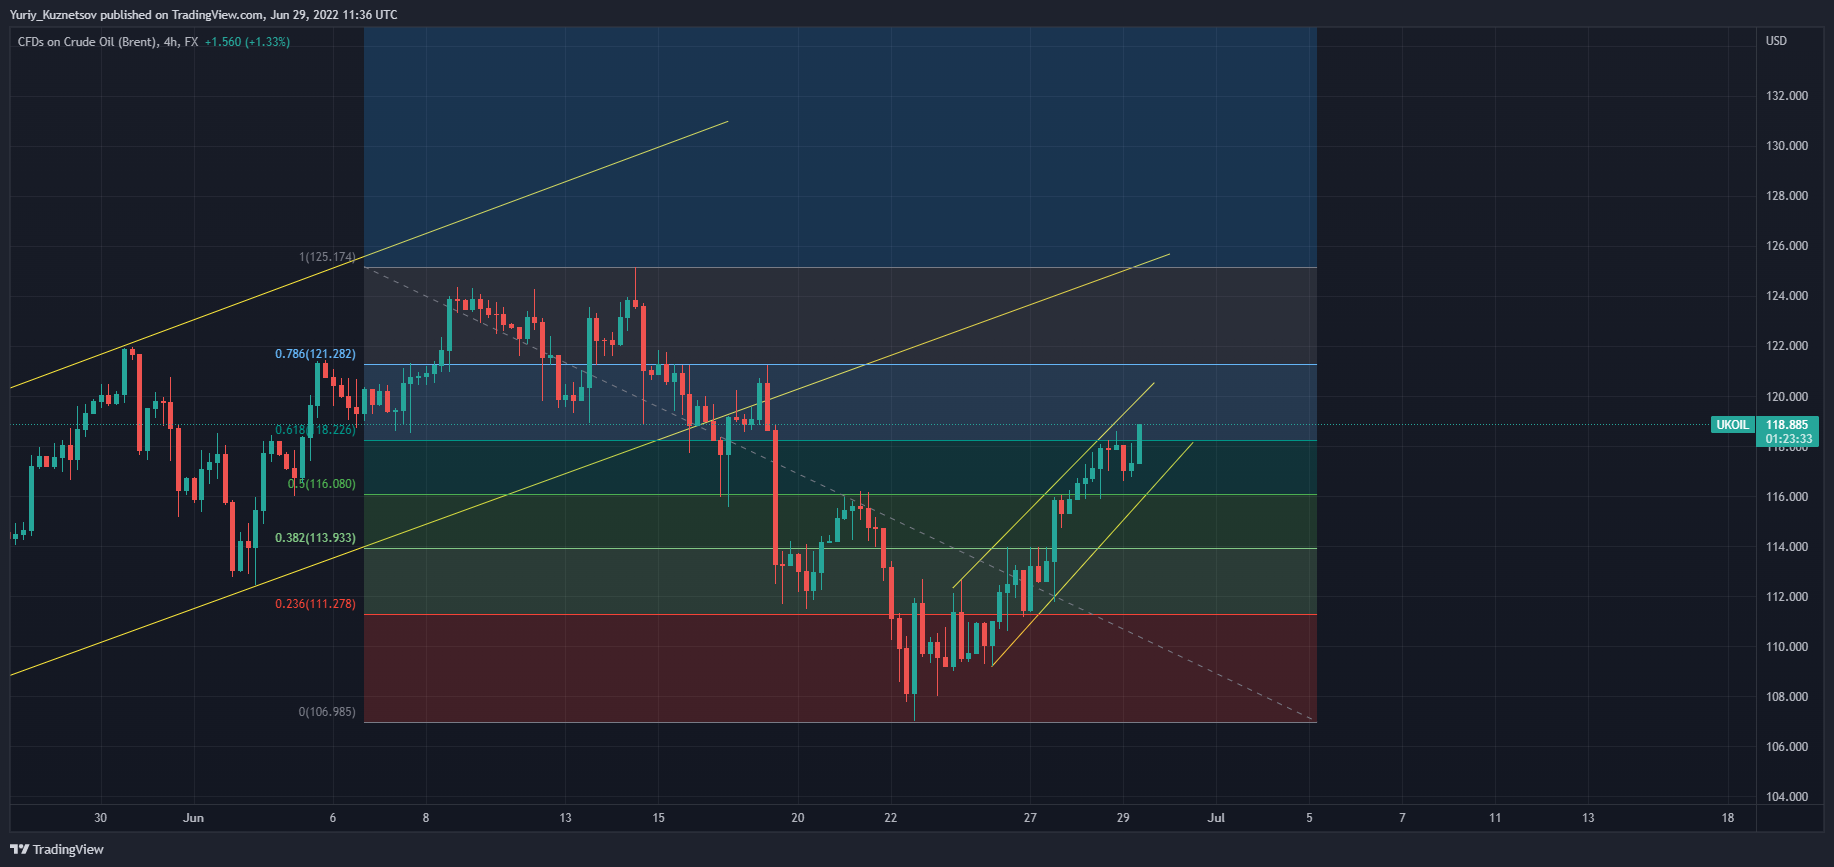The width and height of the screenshot is (1834, 867).
Task: Click the 132.000 price axis label
Action: click(1787, 96)
